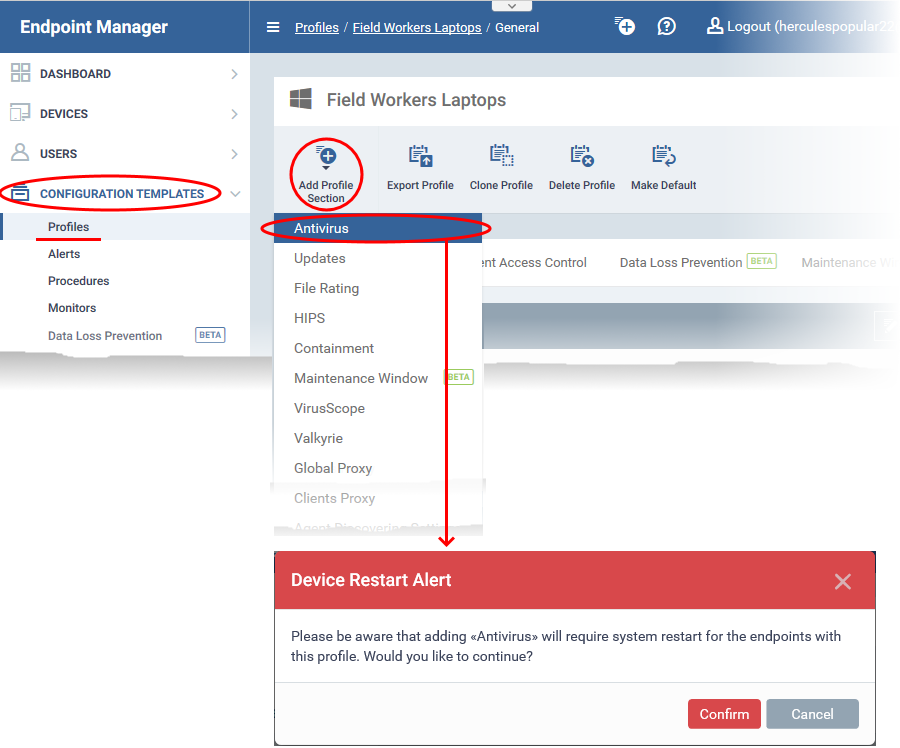
Task: Choose Containment from profile section menu
Action: (x=334, y=348)
